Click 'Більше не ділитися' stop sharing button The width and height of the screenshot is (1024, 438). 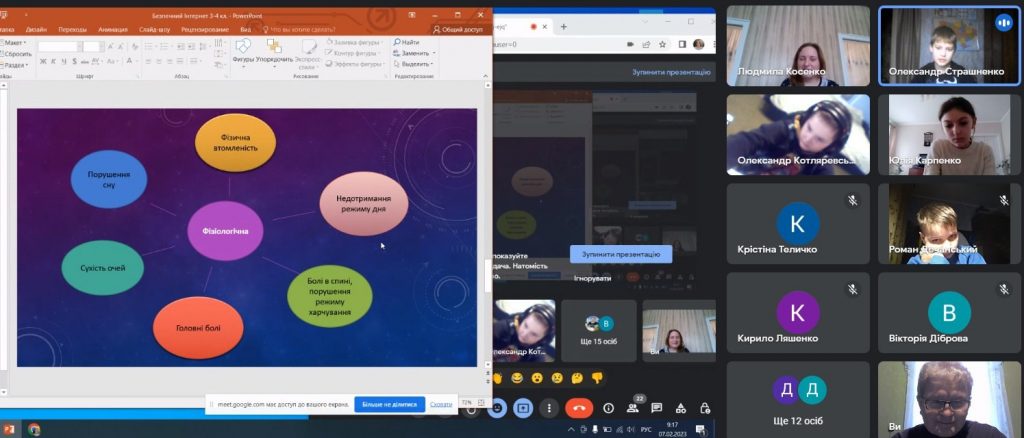click(x=389, y=404)
